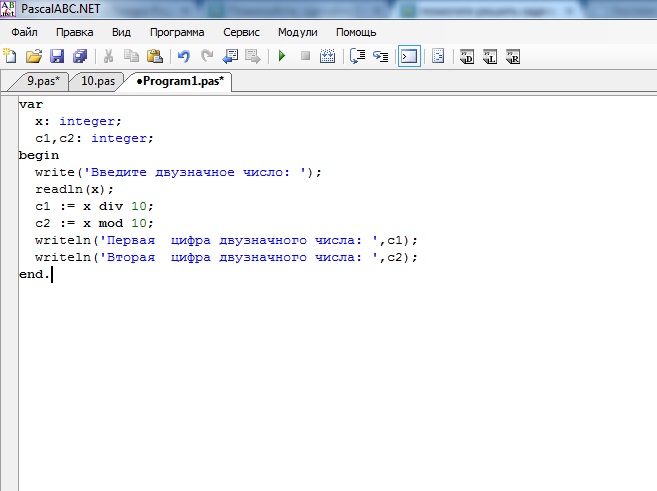Screen dimensions: 657x491
Task: Save the current file using the floppy icon
Action: 58,57
